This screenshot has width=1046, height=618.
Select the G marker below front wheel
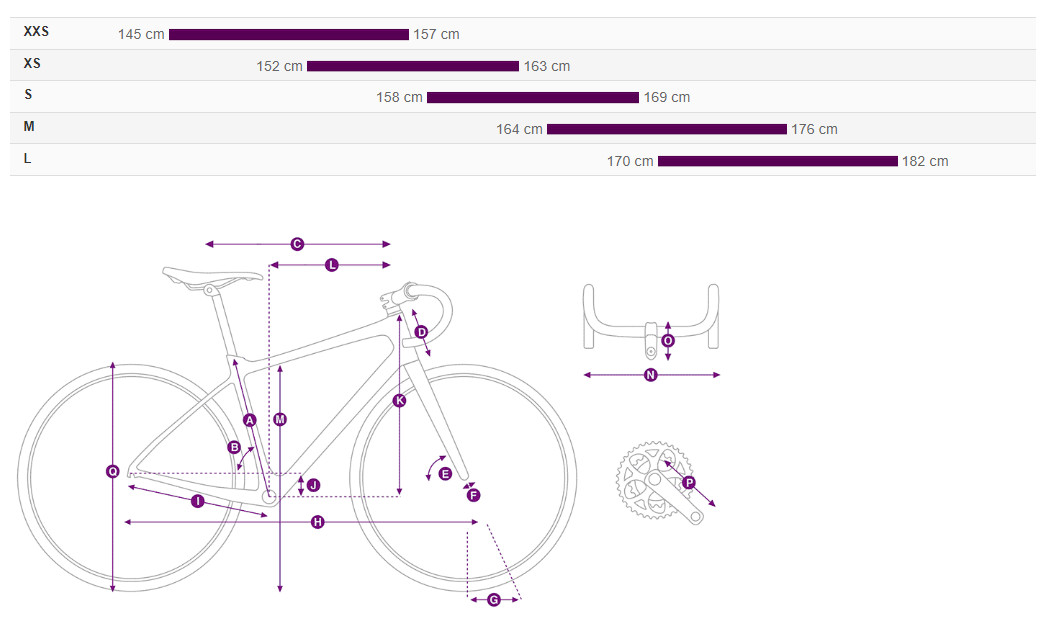click(494, 600)
